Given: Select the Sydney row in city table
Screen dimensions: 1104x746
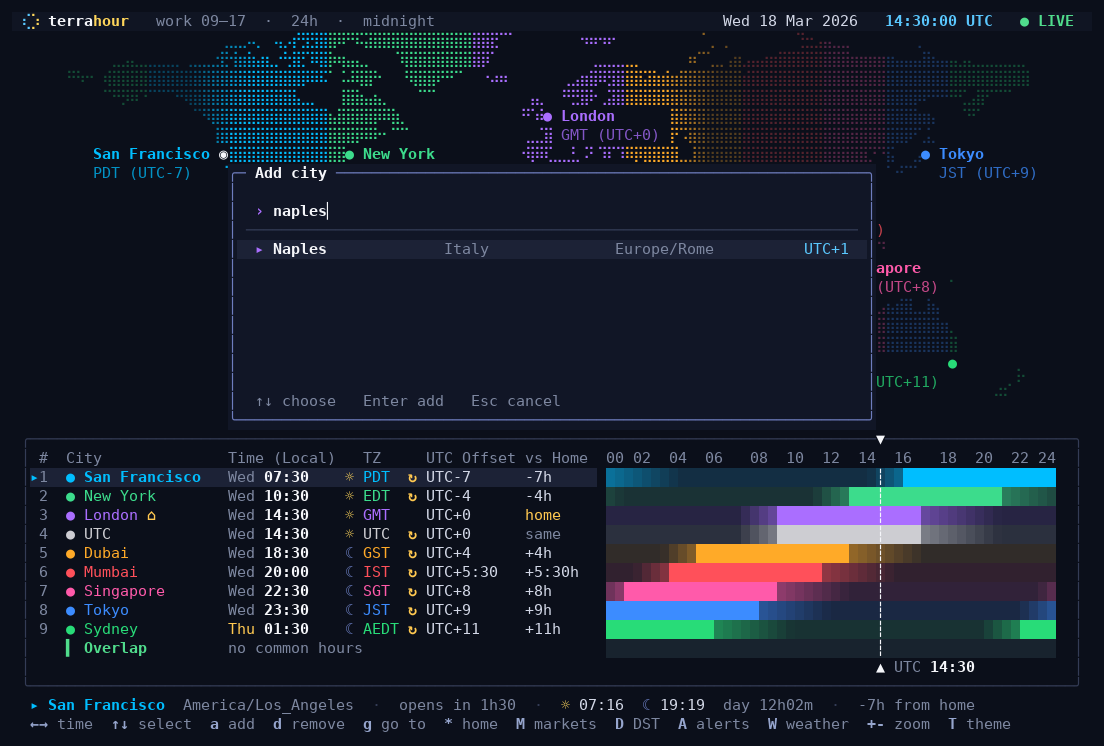Looking at the screenshot, I should coord(313,629).
